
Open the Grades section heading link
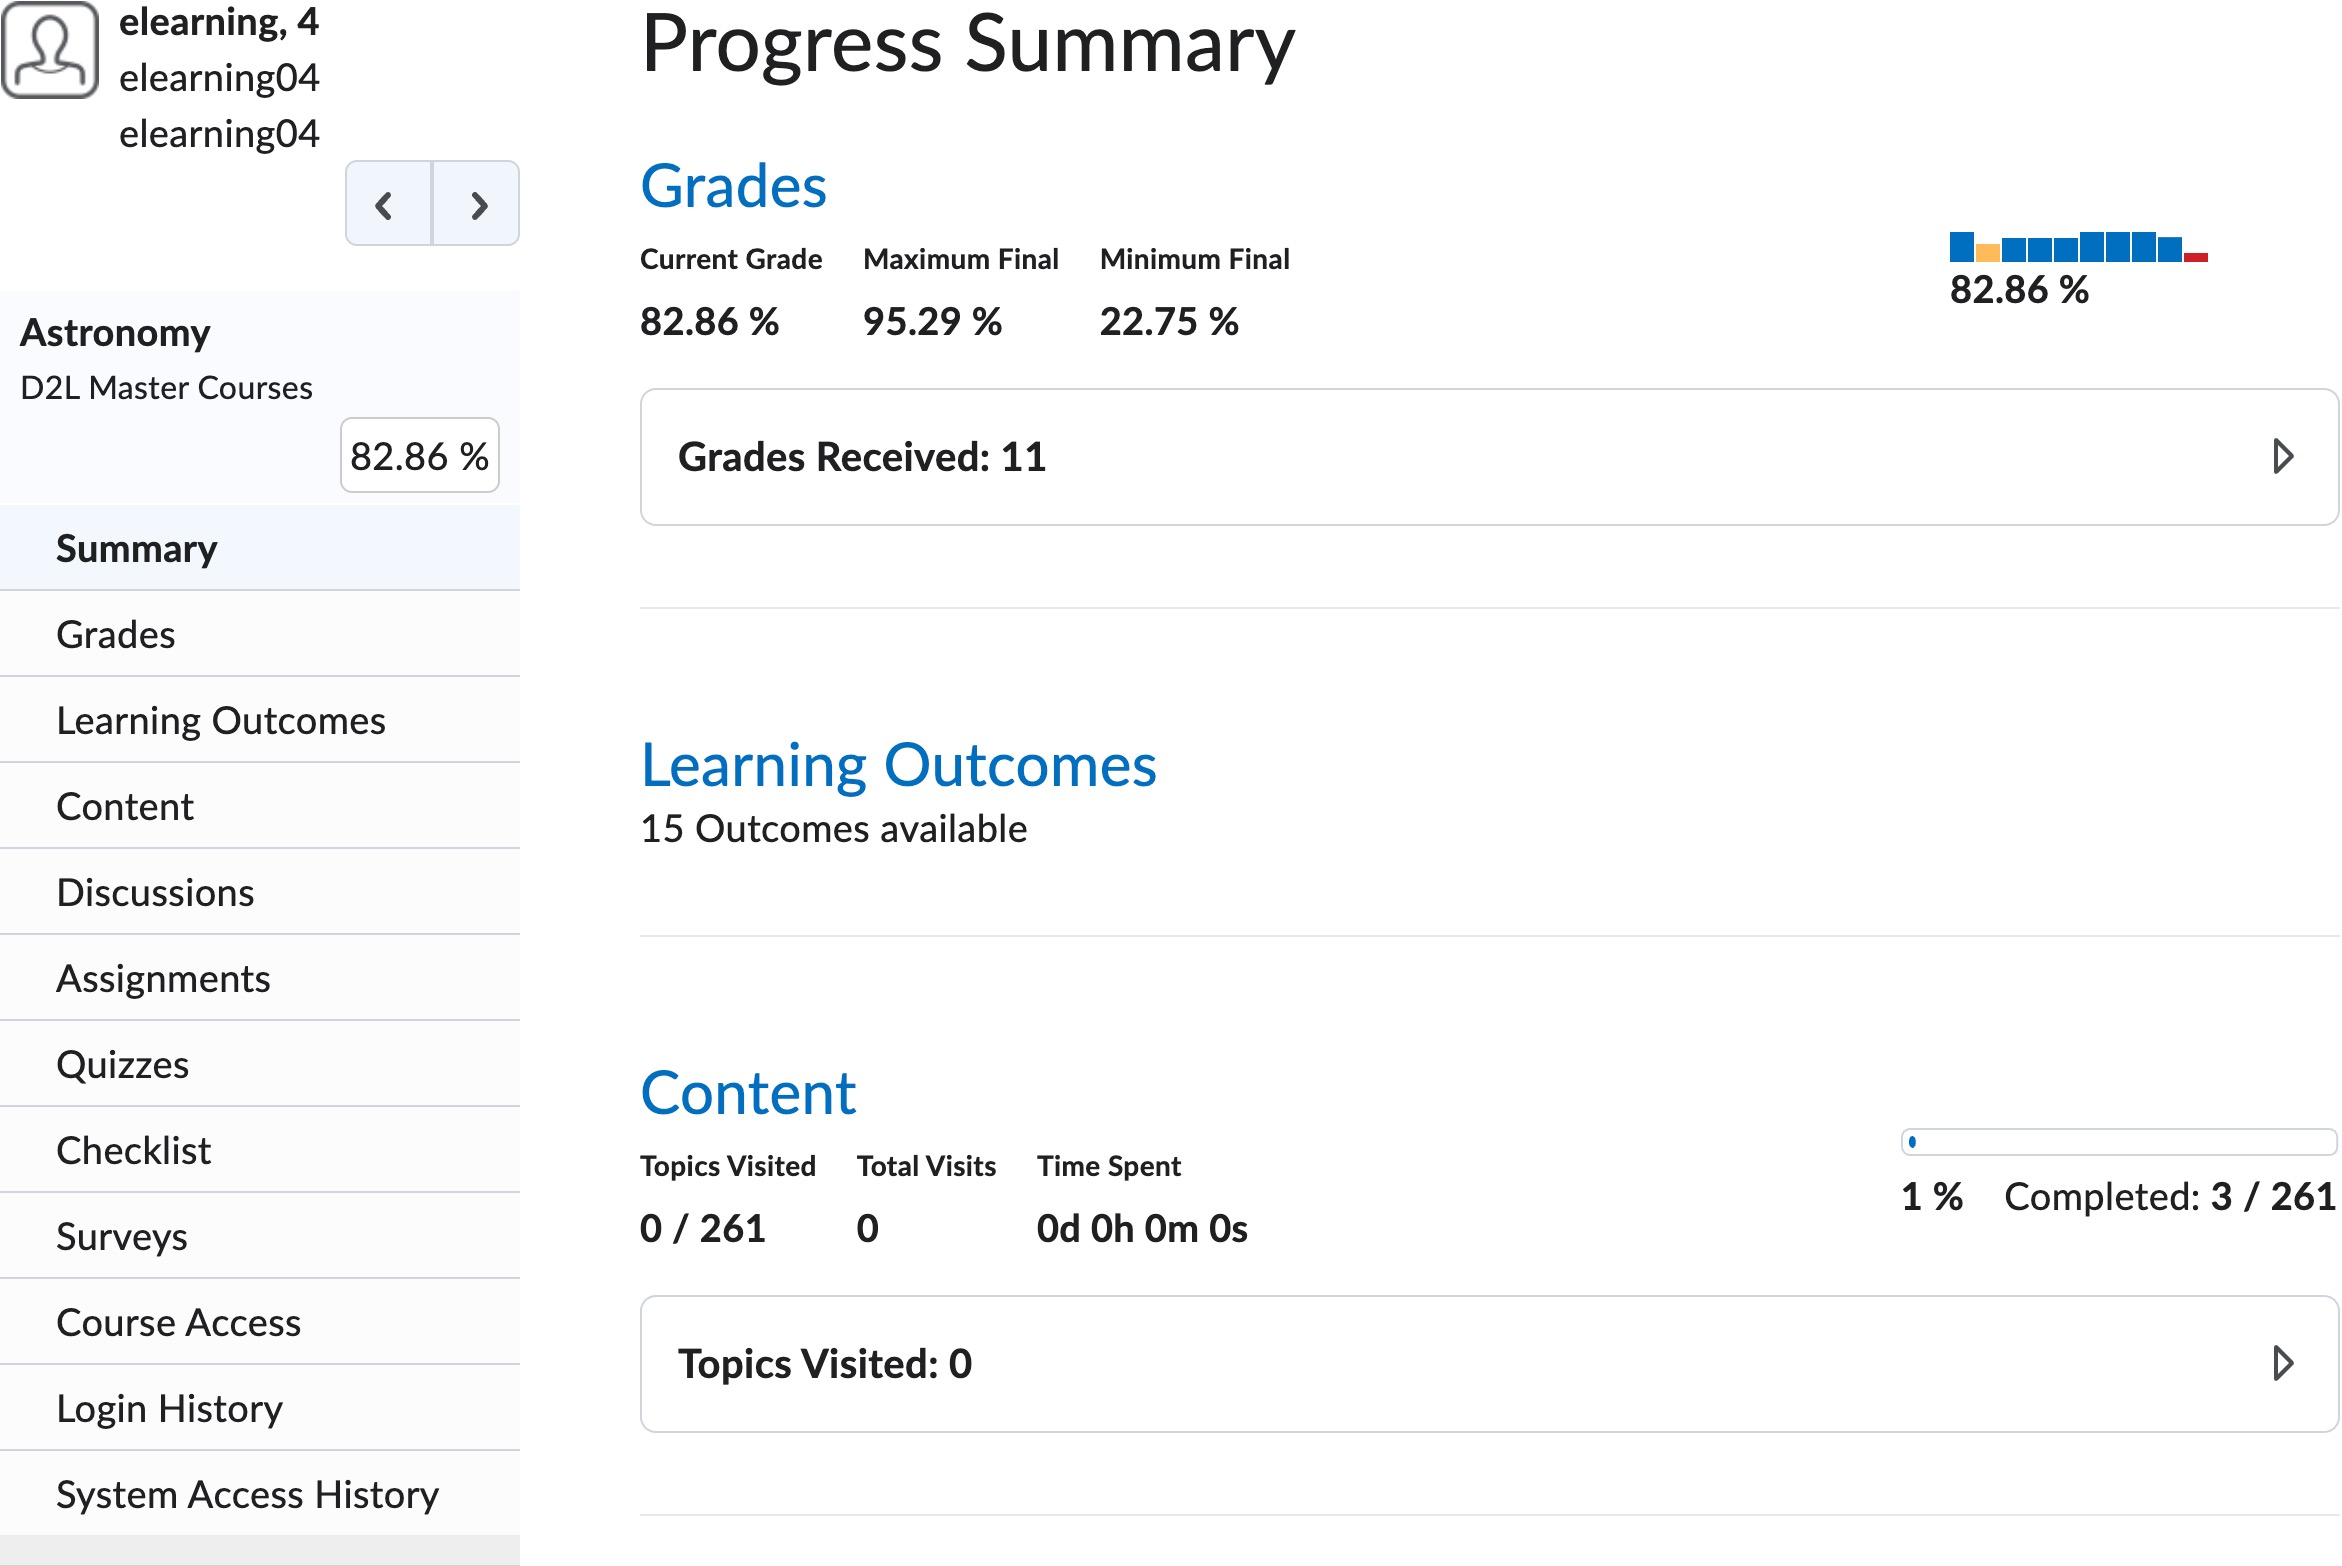(x=733, y=186)
